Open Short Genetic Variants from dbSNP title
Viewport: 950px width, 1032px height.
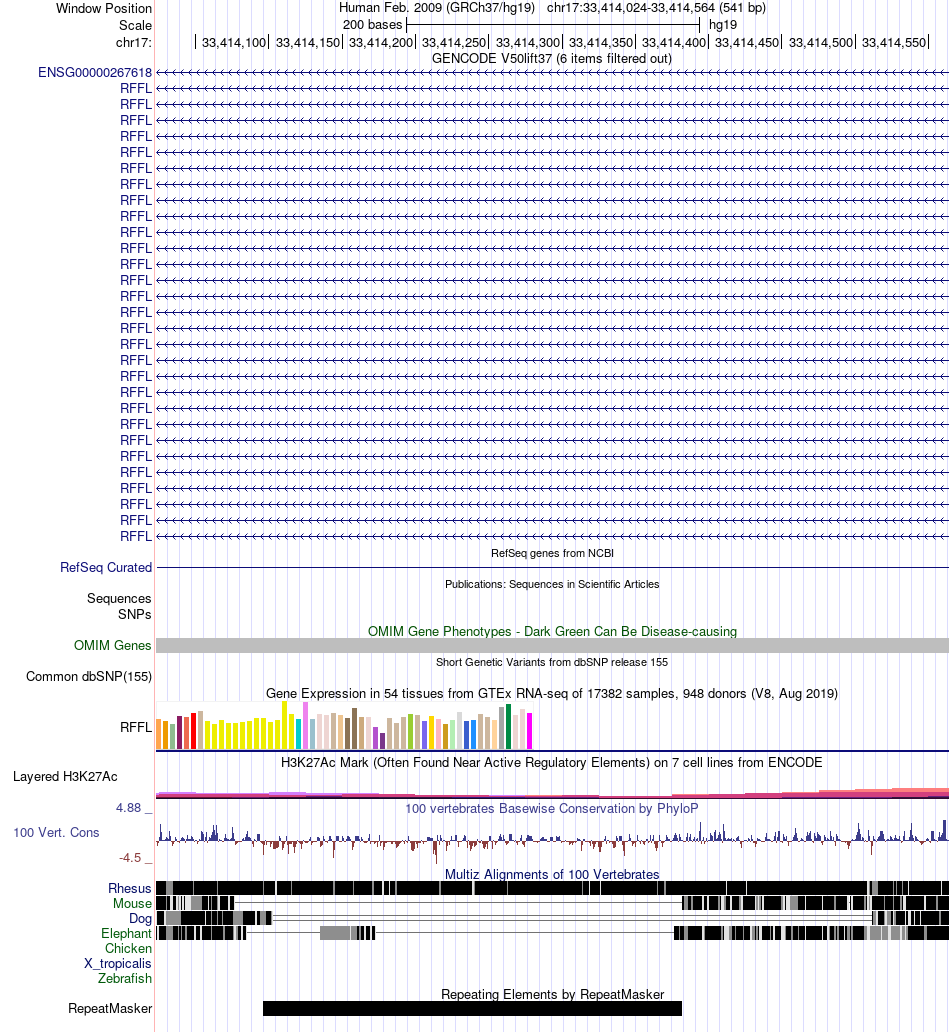552,663
